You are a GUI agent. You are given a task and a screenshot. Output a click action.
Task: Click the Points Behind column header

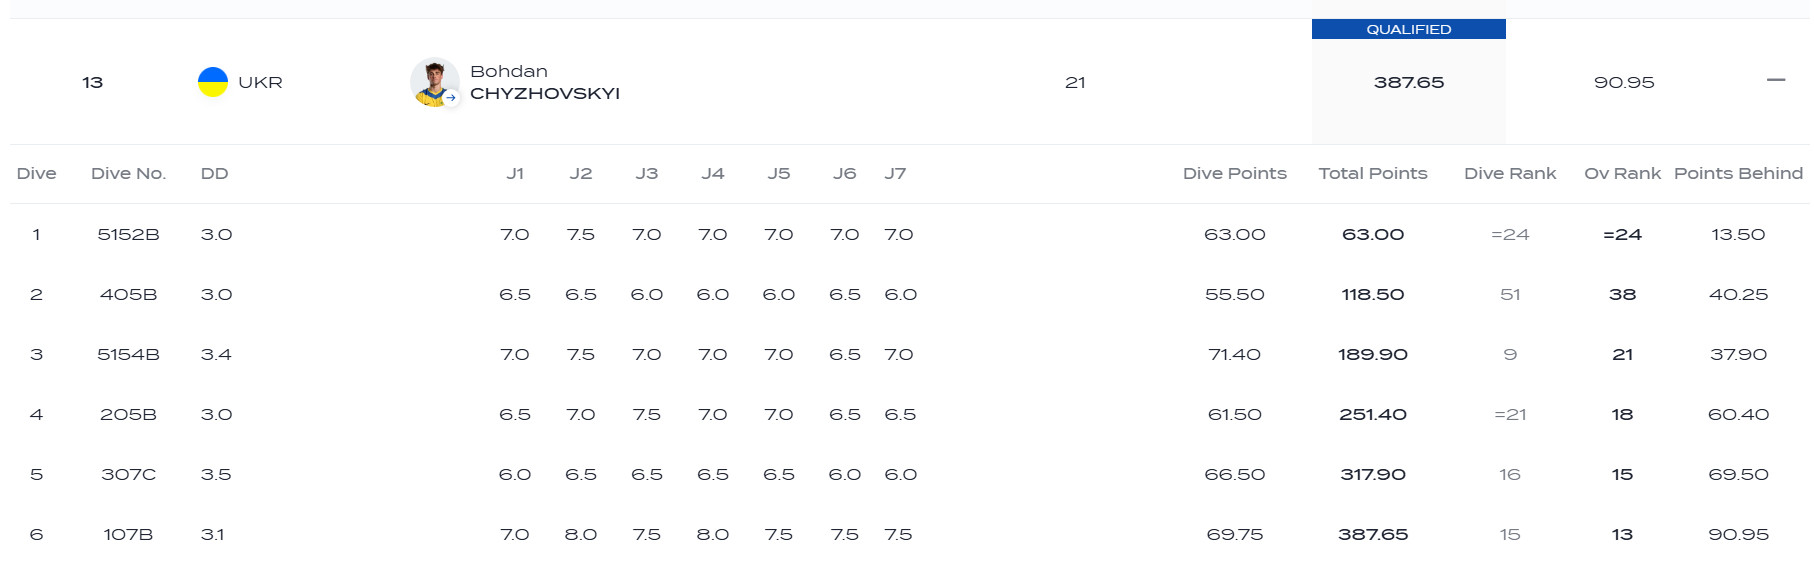click(1738, 173)
